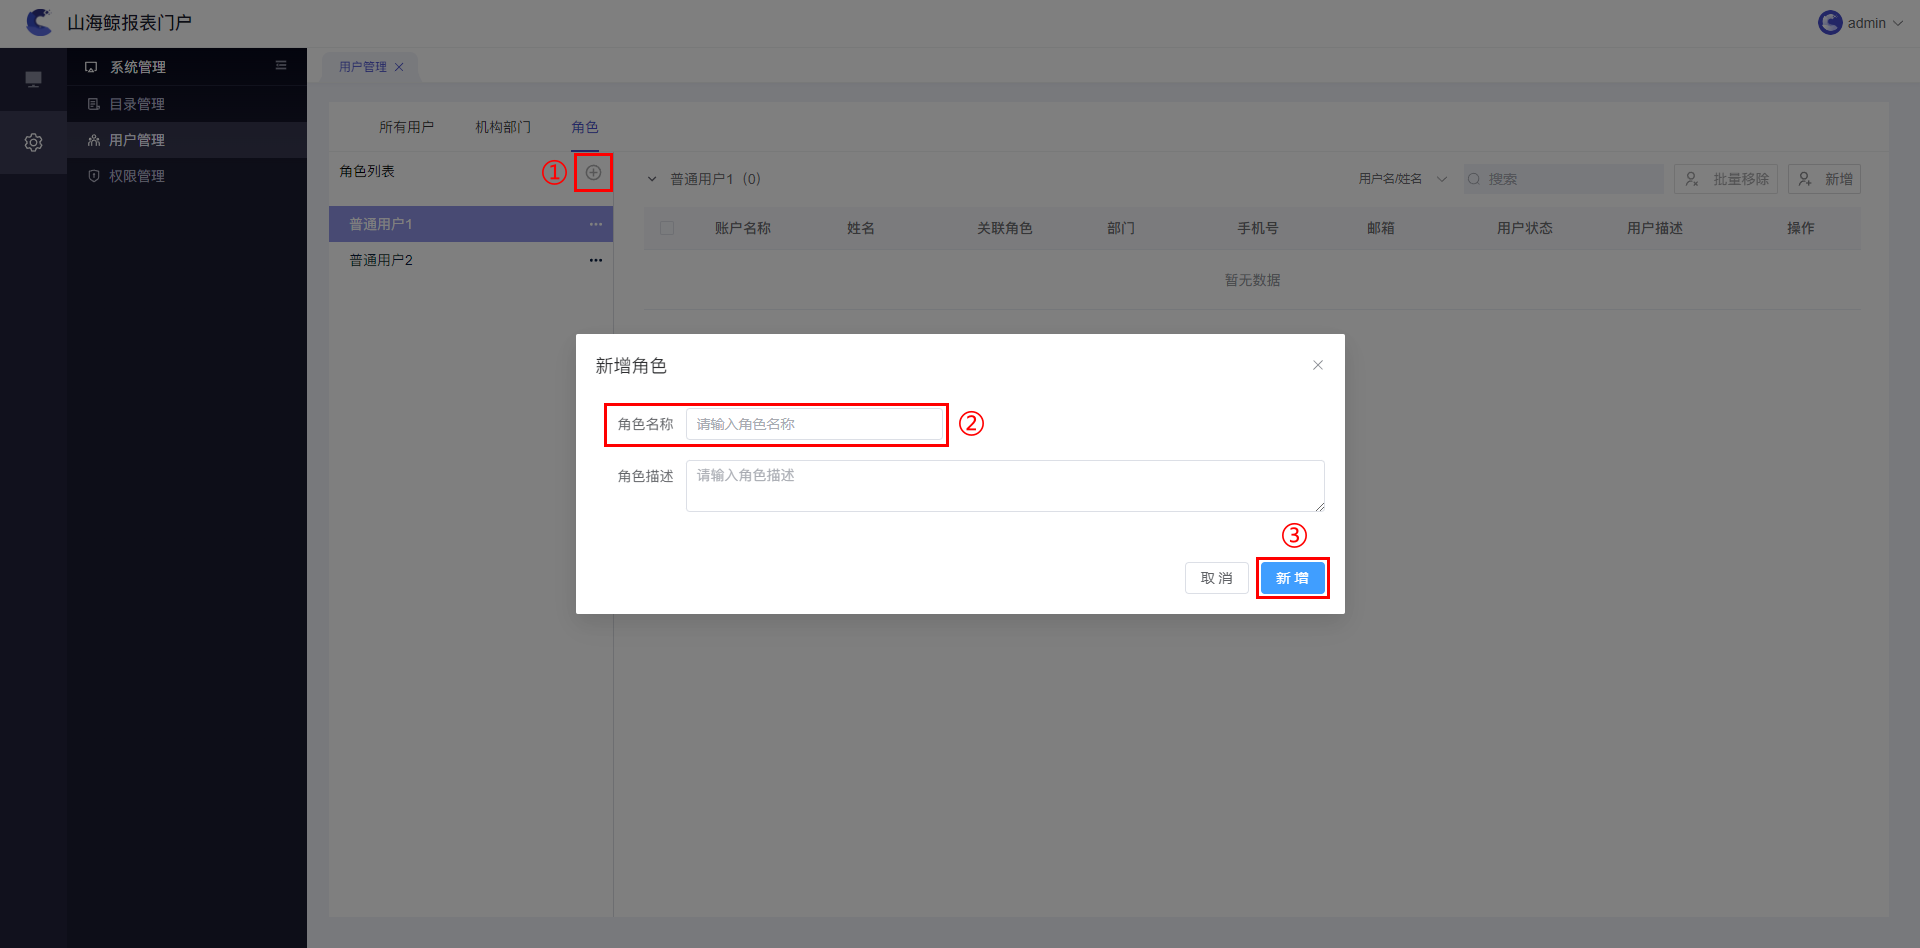
Task: Click the 山海鲸报表门户 logo icon
Action: 39,22
